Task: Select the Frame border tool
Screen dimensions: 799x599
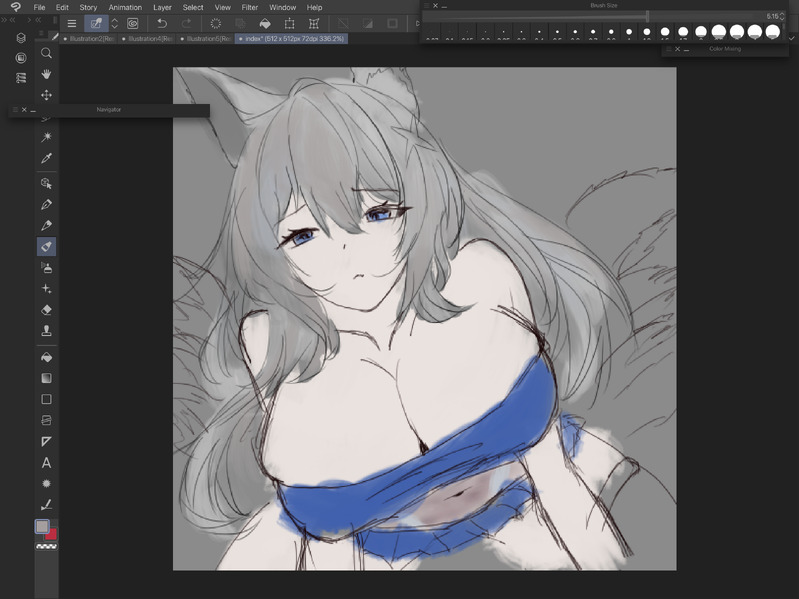Action: (46, 420)
